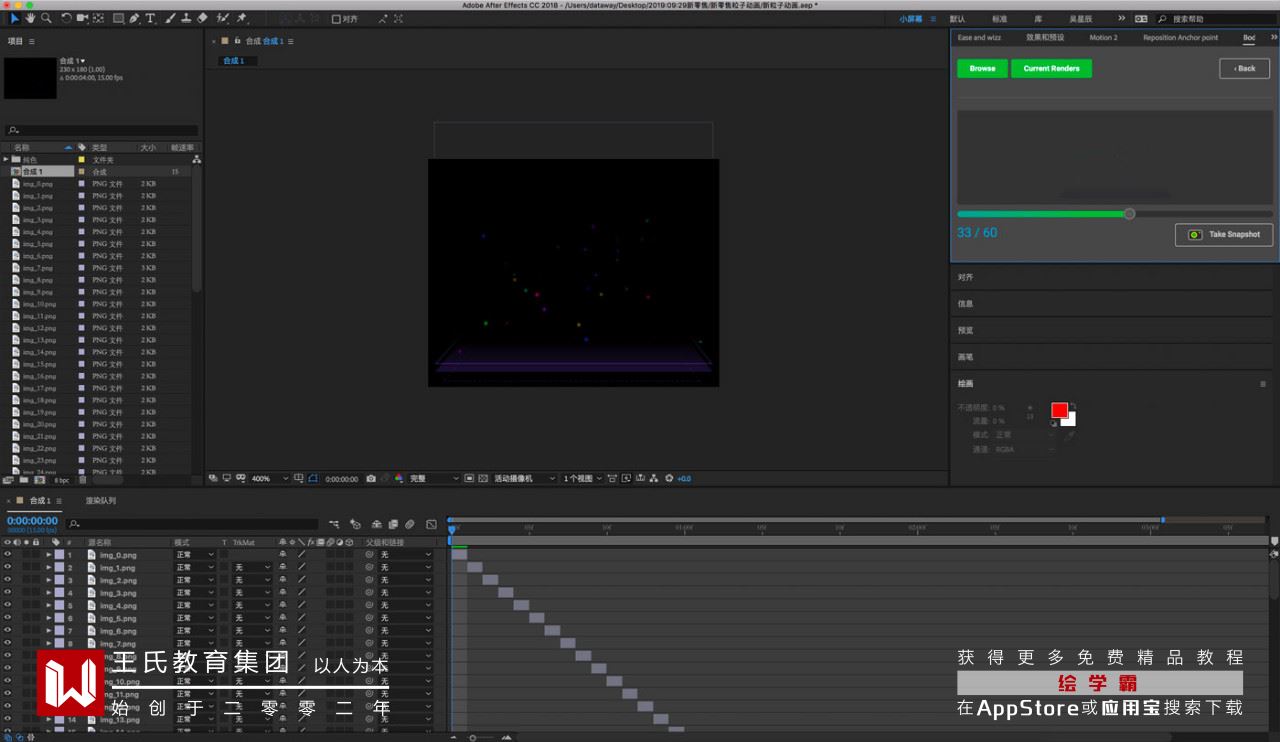Open the 400% magnification dropdown
The width and height of the screenshot is (1280, 742).
[270, 479]
